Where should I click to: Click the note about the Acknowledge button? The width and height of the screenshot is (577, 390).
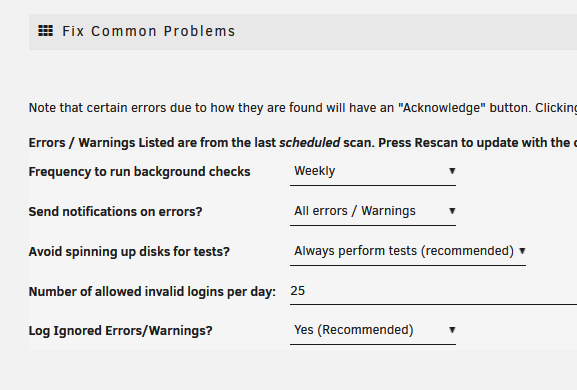click(x=303, y=108)
